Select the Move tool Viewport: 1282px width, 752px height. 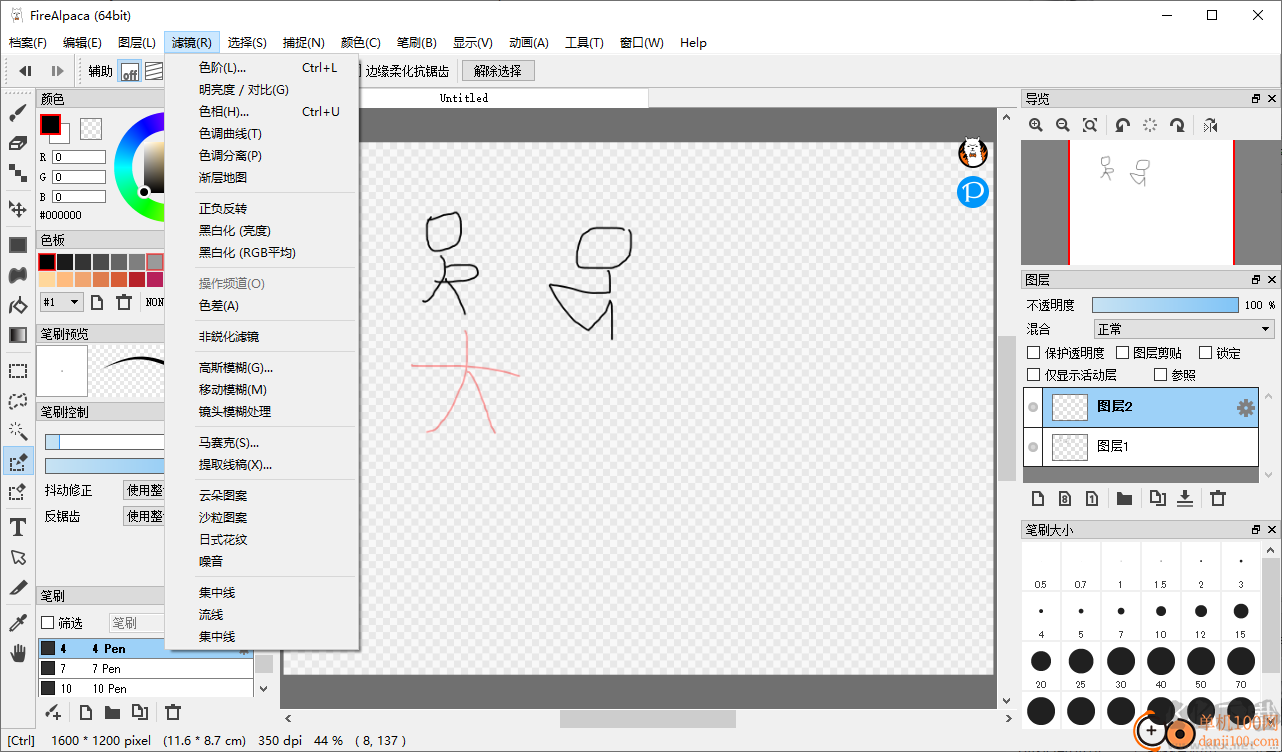pos(18,209)
